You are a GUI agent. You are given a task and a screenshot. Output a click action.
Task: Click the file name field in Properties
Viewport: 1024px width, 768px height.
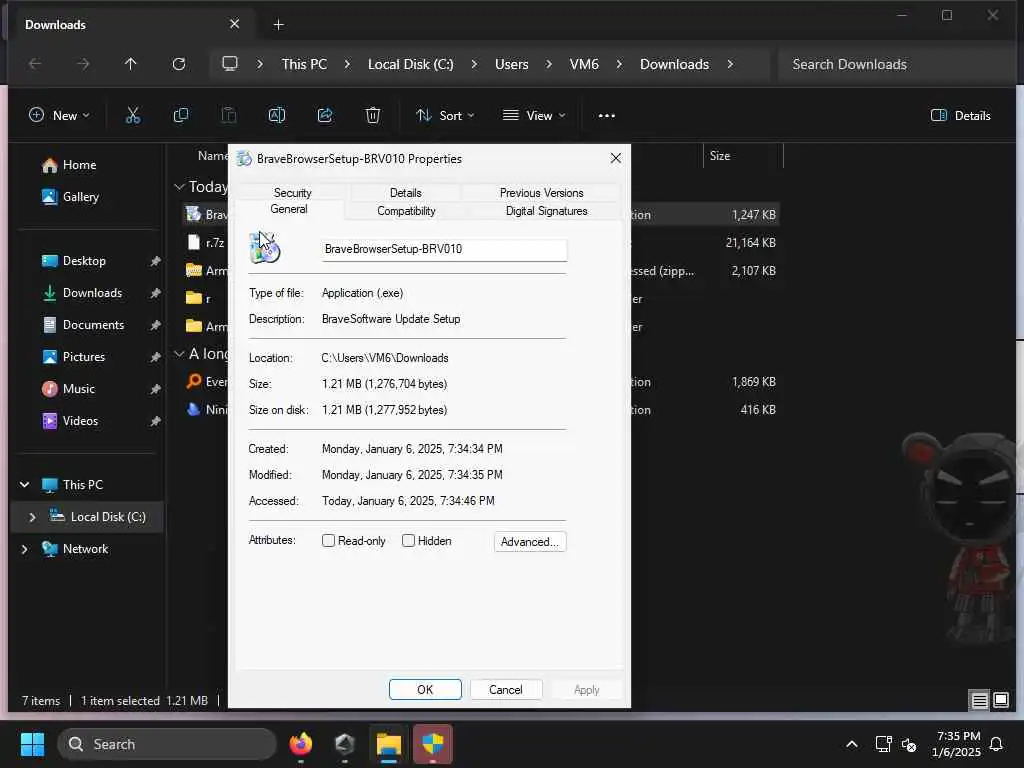[x=444, y=249]
